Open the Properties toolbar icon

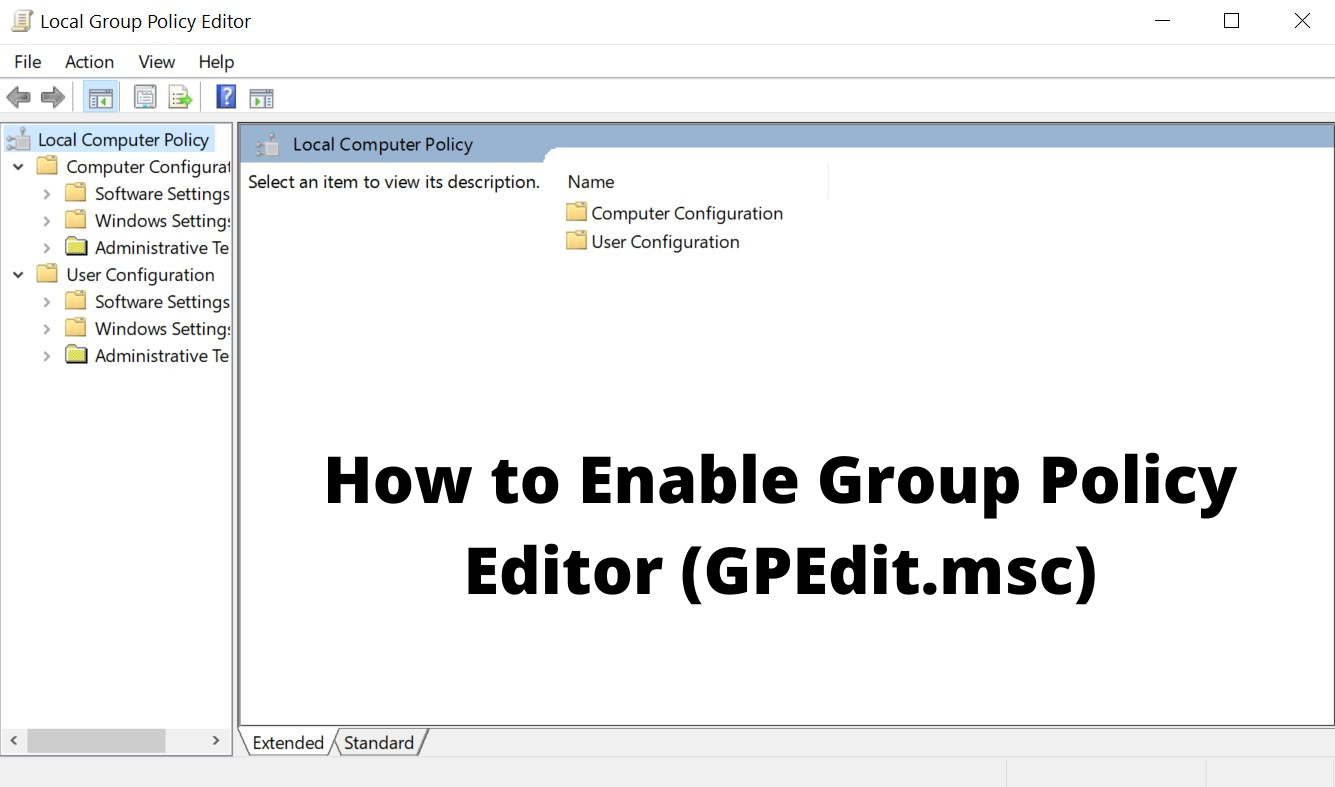[x=145, y=97]
